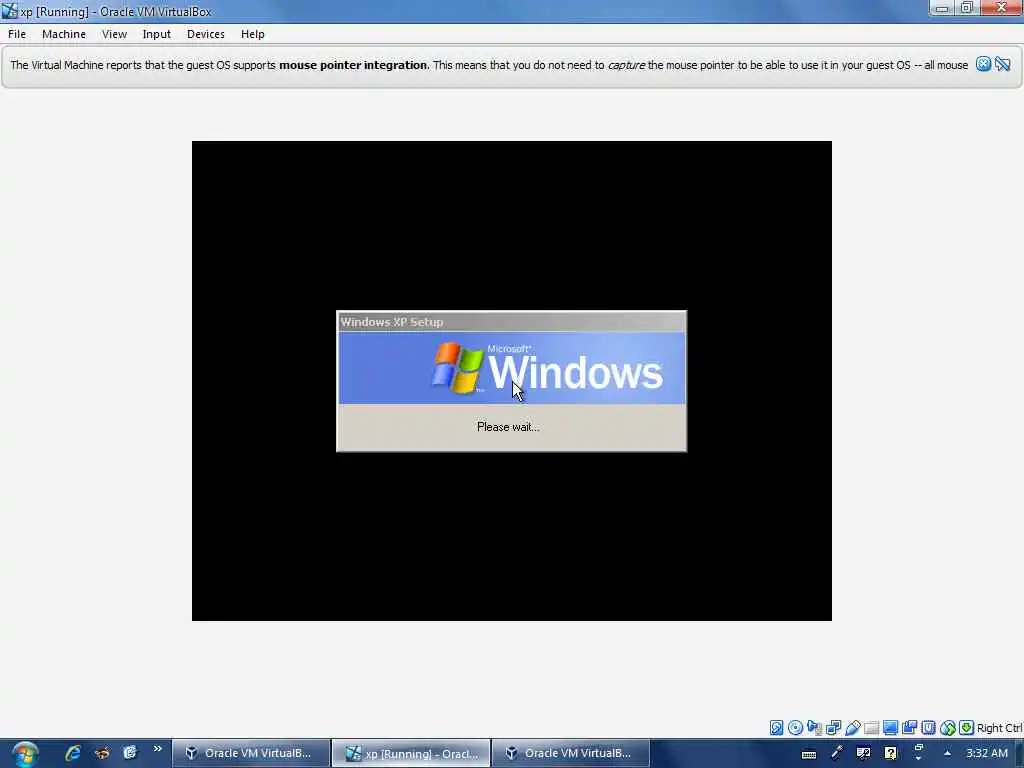Click the help question mark tray icon
The width and height of the screenshot is (1024, 768).
[890, 753]
